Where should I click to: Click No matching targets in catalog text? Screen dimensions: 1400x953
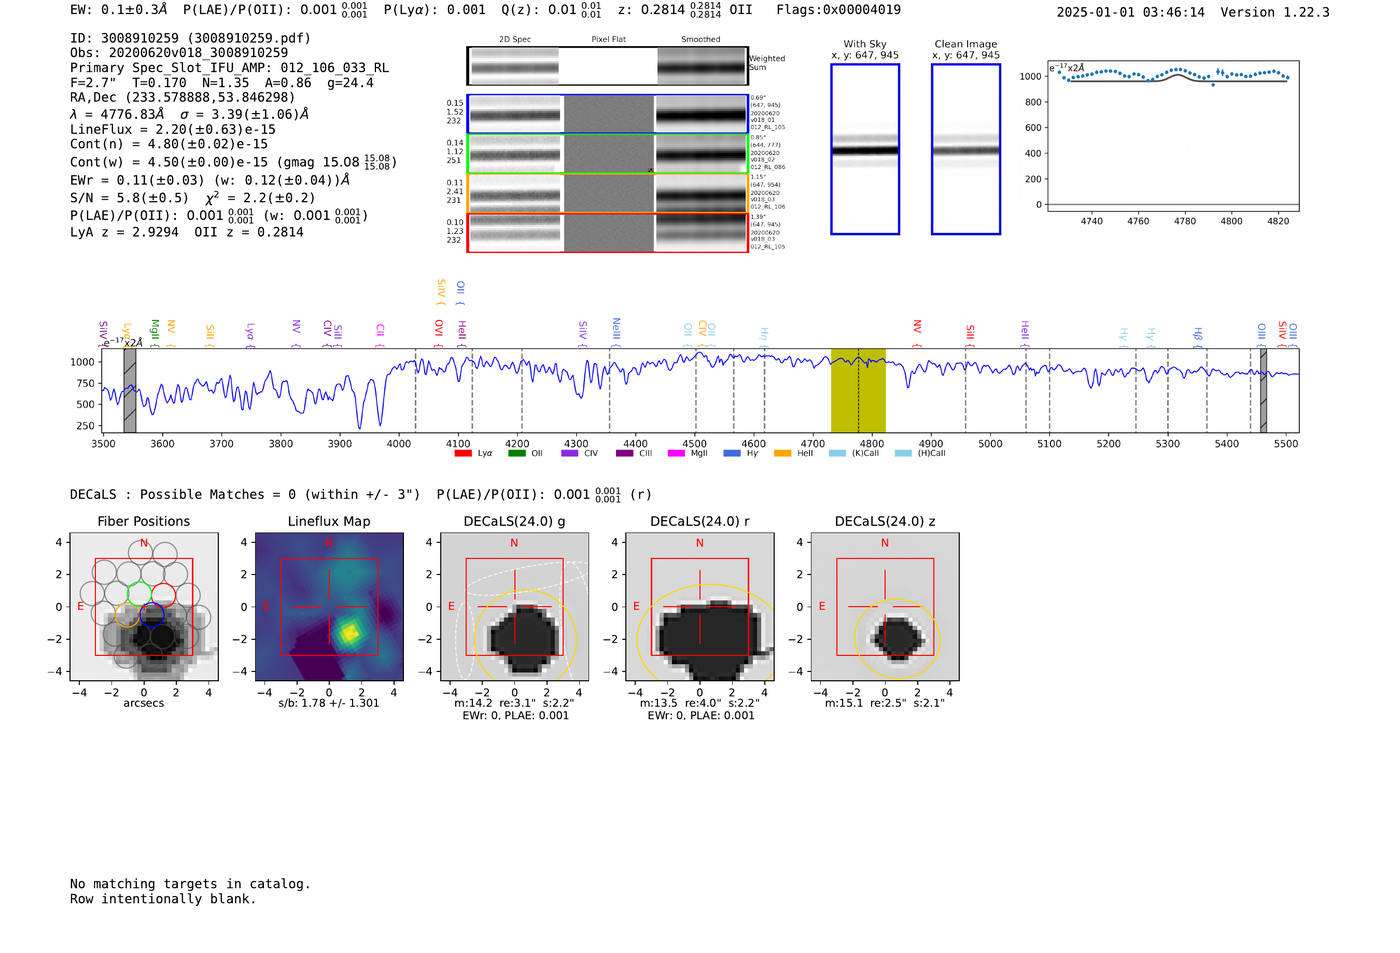[x=190, y=884]
